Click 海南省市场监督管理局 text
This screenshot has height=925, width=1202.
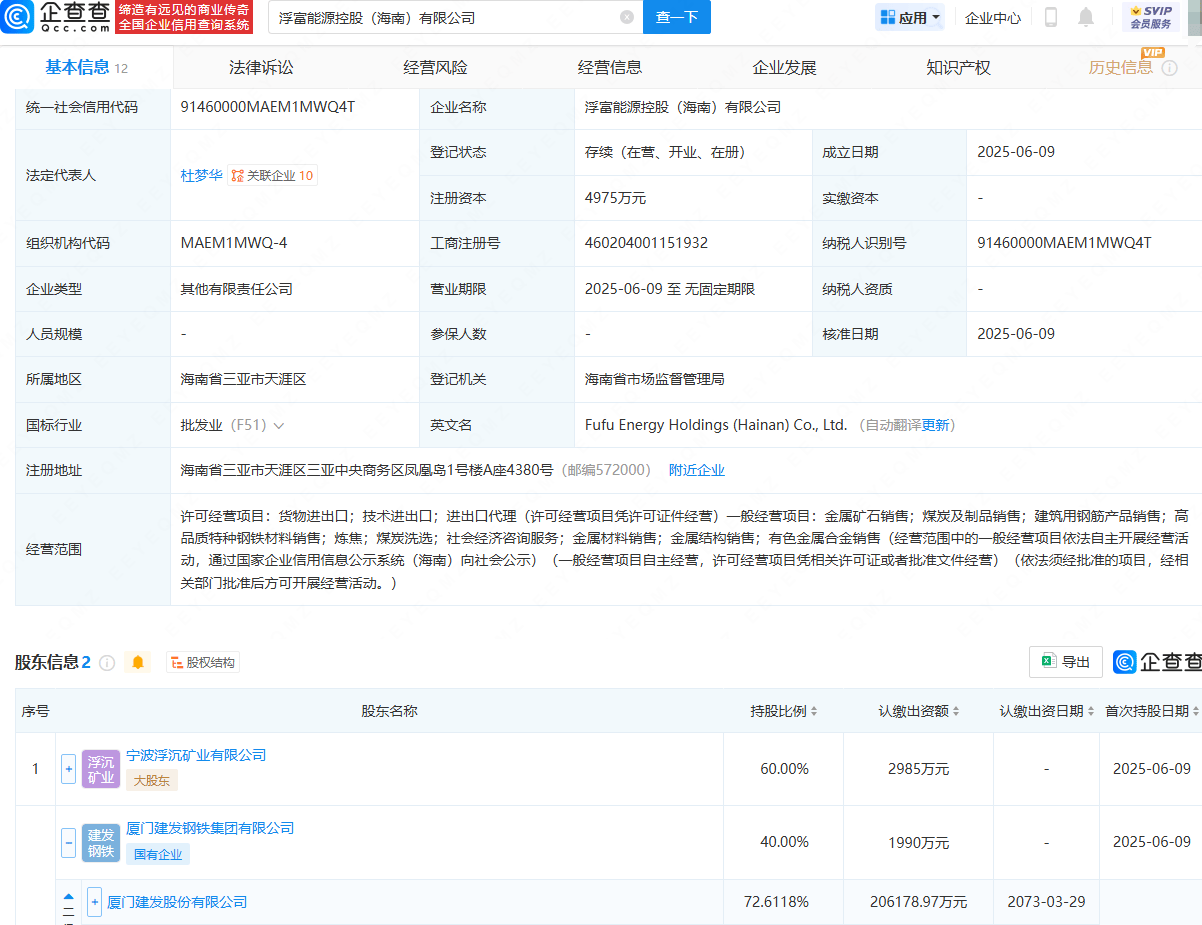point(654,380)
